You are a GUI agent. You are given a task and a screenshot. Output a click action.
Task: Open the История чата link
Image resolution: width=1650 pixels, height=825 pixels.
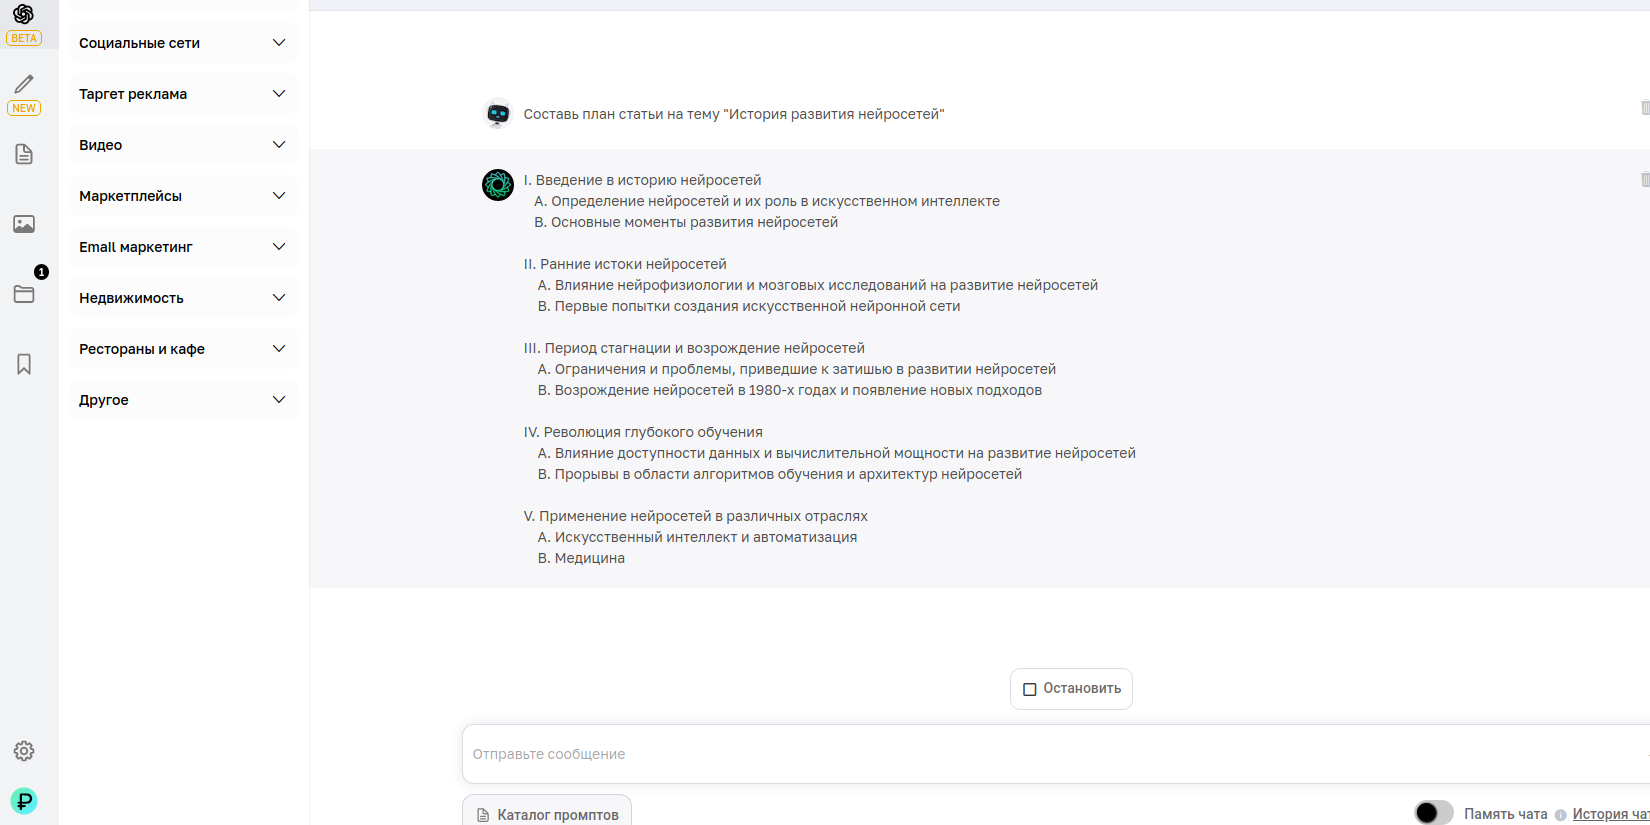(1610, 814)
